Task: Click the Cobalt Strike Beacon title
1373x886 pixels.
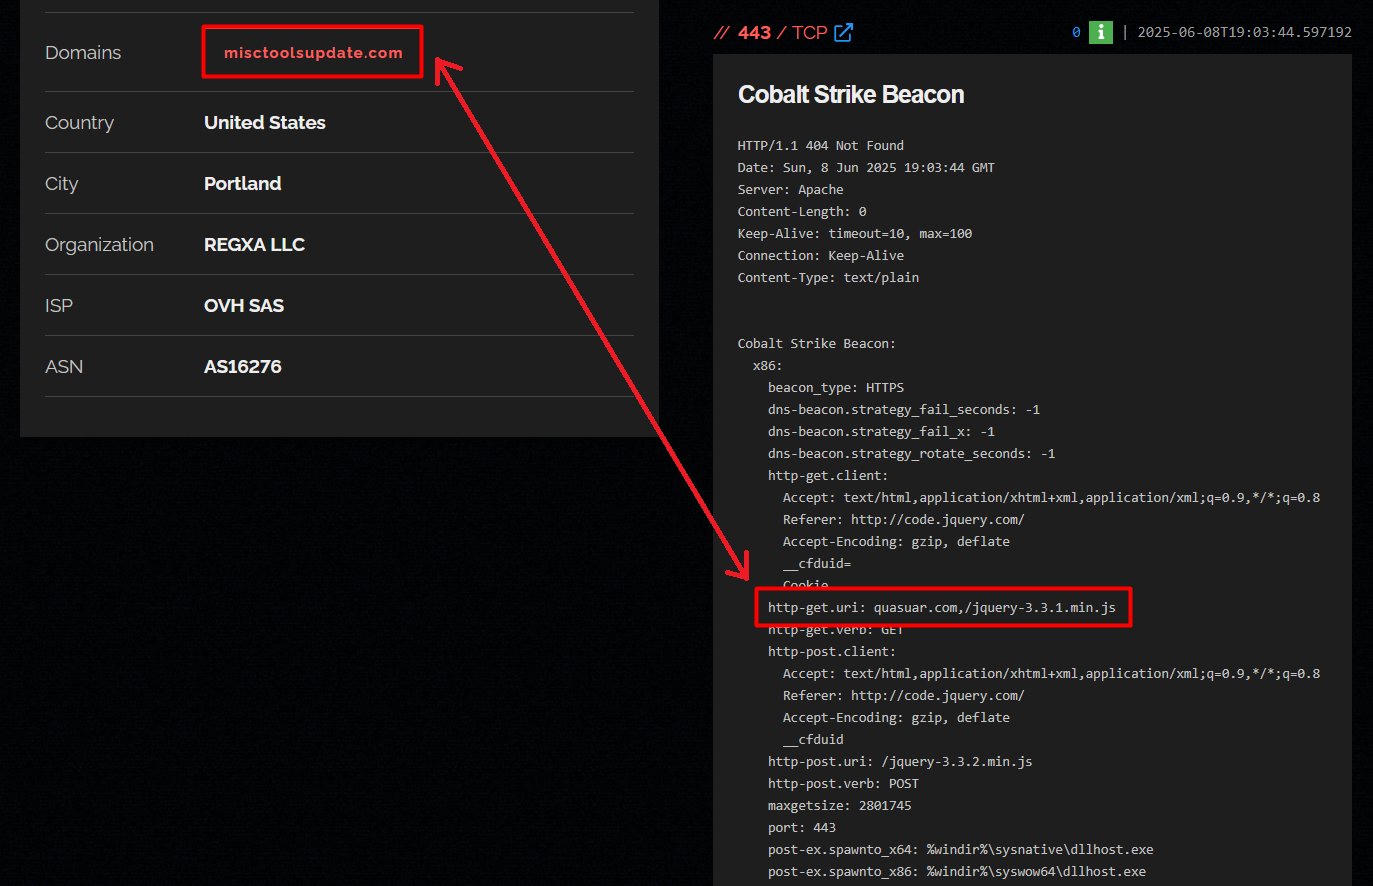Action: click(x=851, y=95)
